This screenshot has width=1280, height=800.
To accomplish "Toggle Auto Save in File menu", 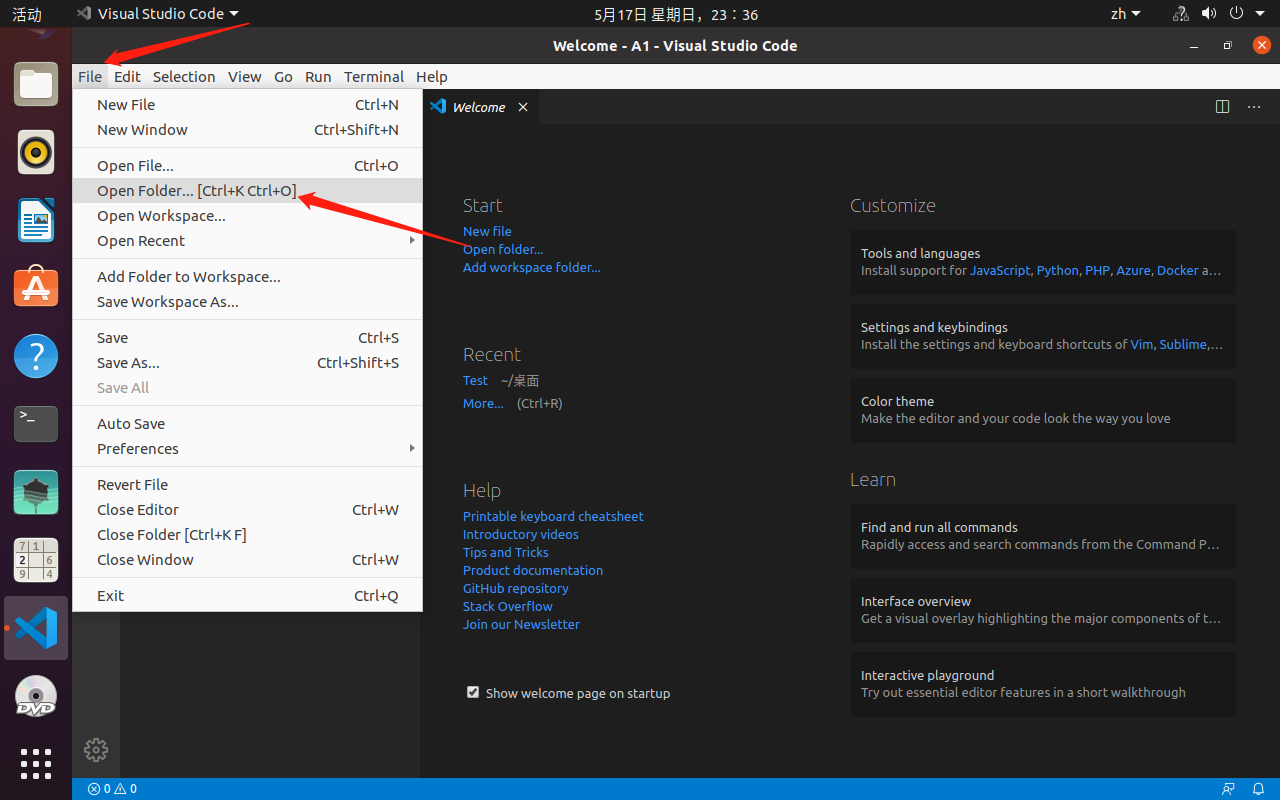I will 248,424.
